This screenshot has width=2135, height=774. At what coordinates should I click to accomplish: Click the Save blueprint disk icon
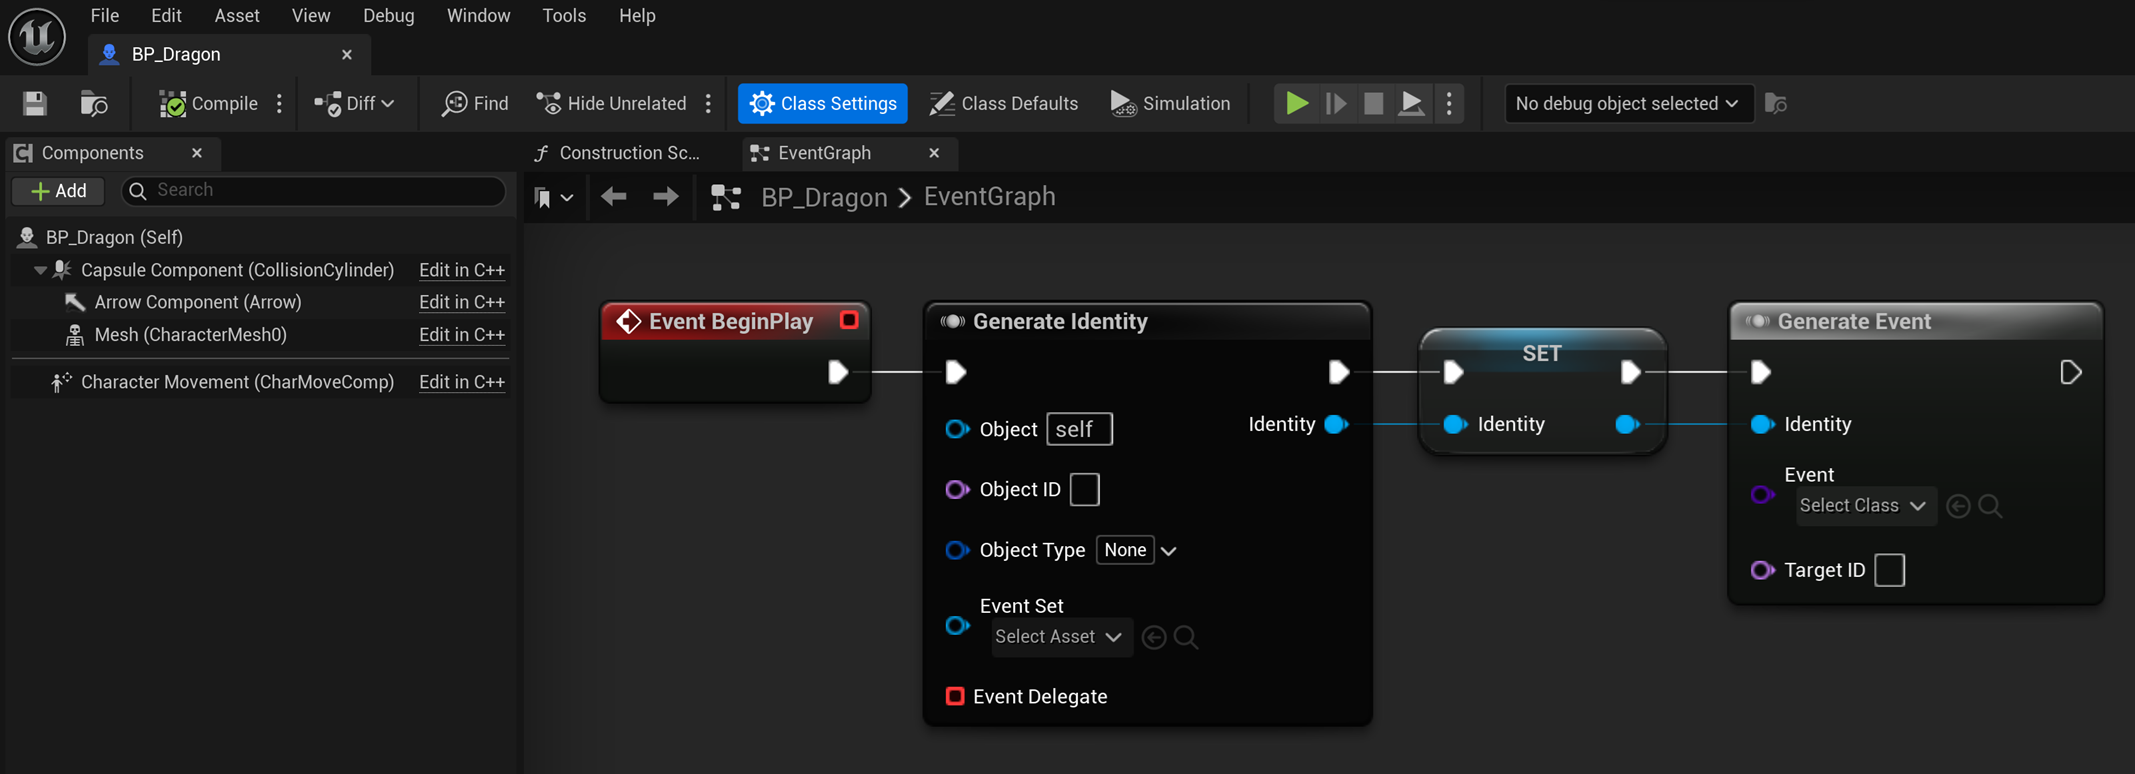point(35,103)
